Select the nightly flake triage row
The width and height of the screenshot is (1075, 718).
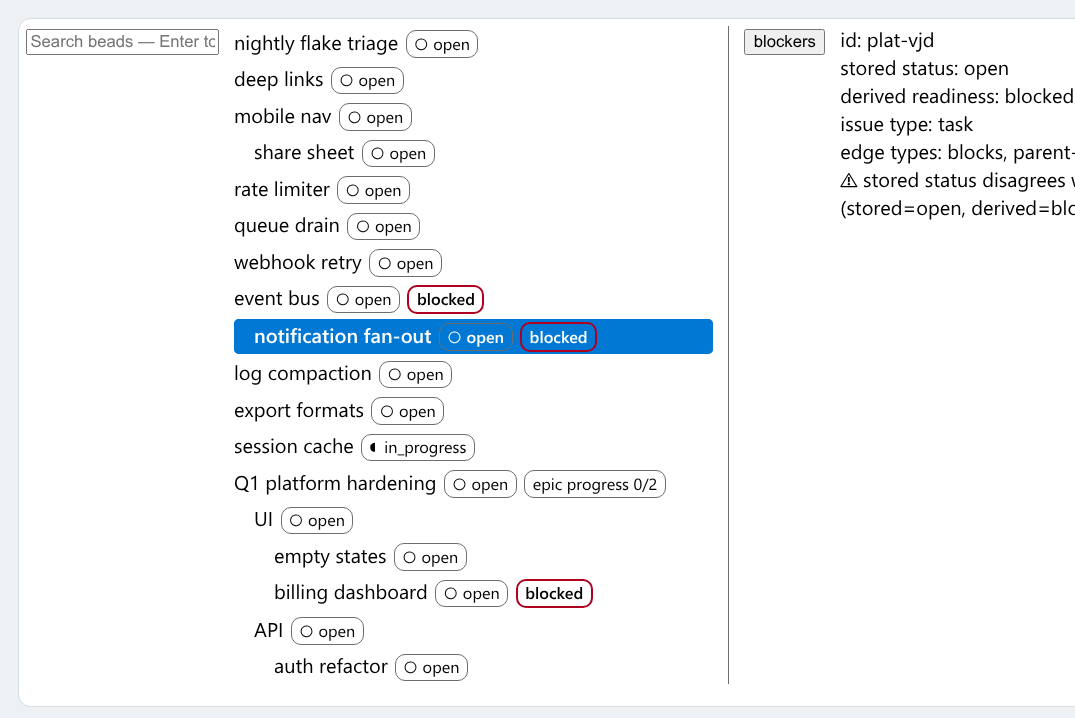click(473, 44)
